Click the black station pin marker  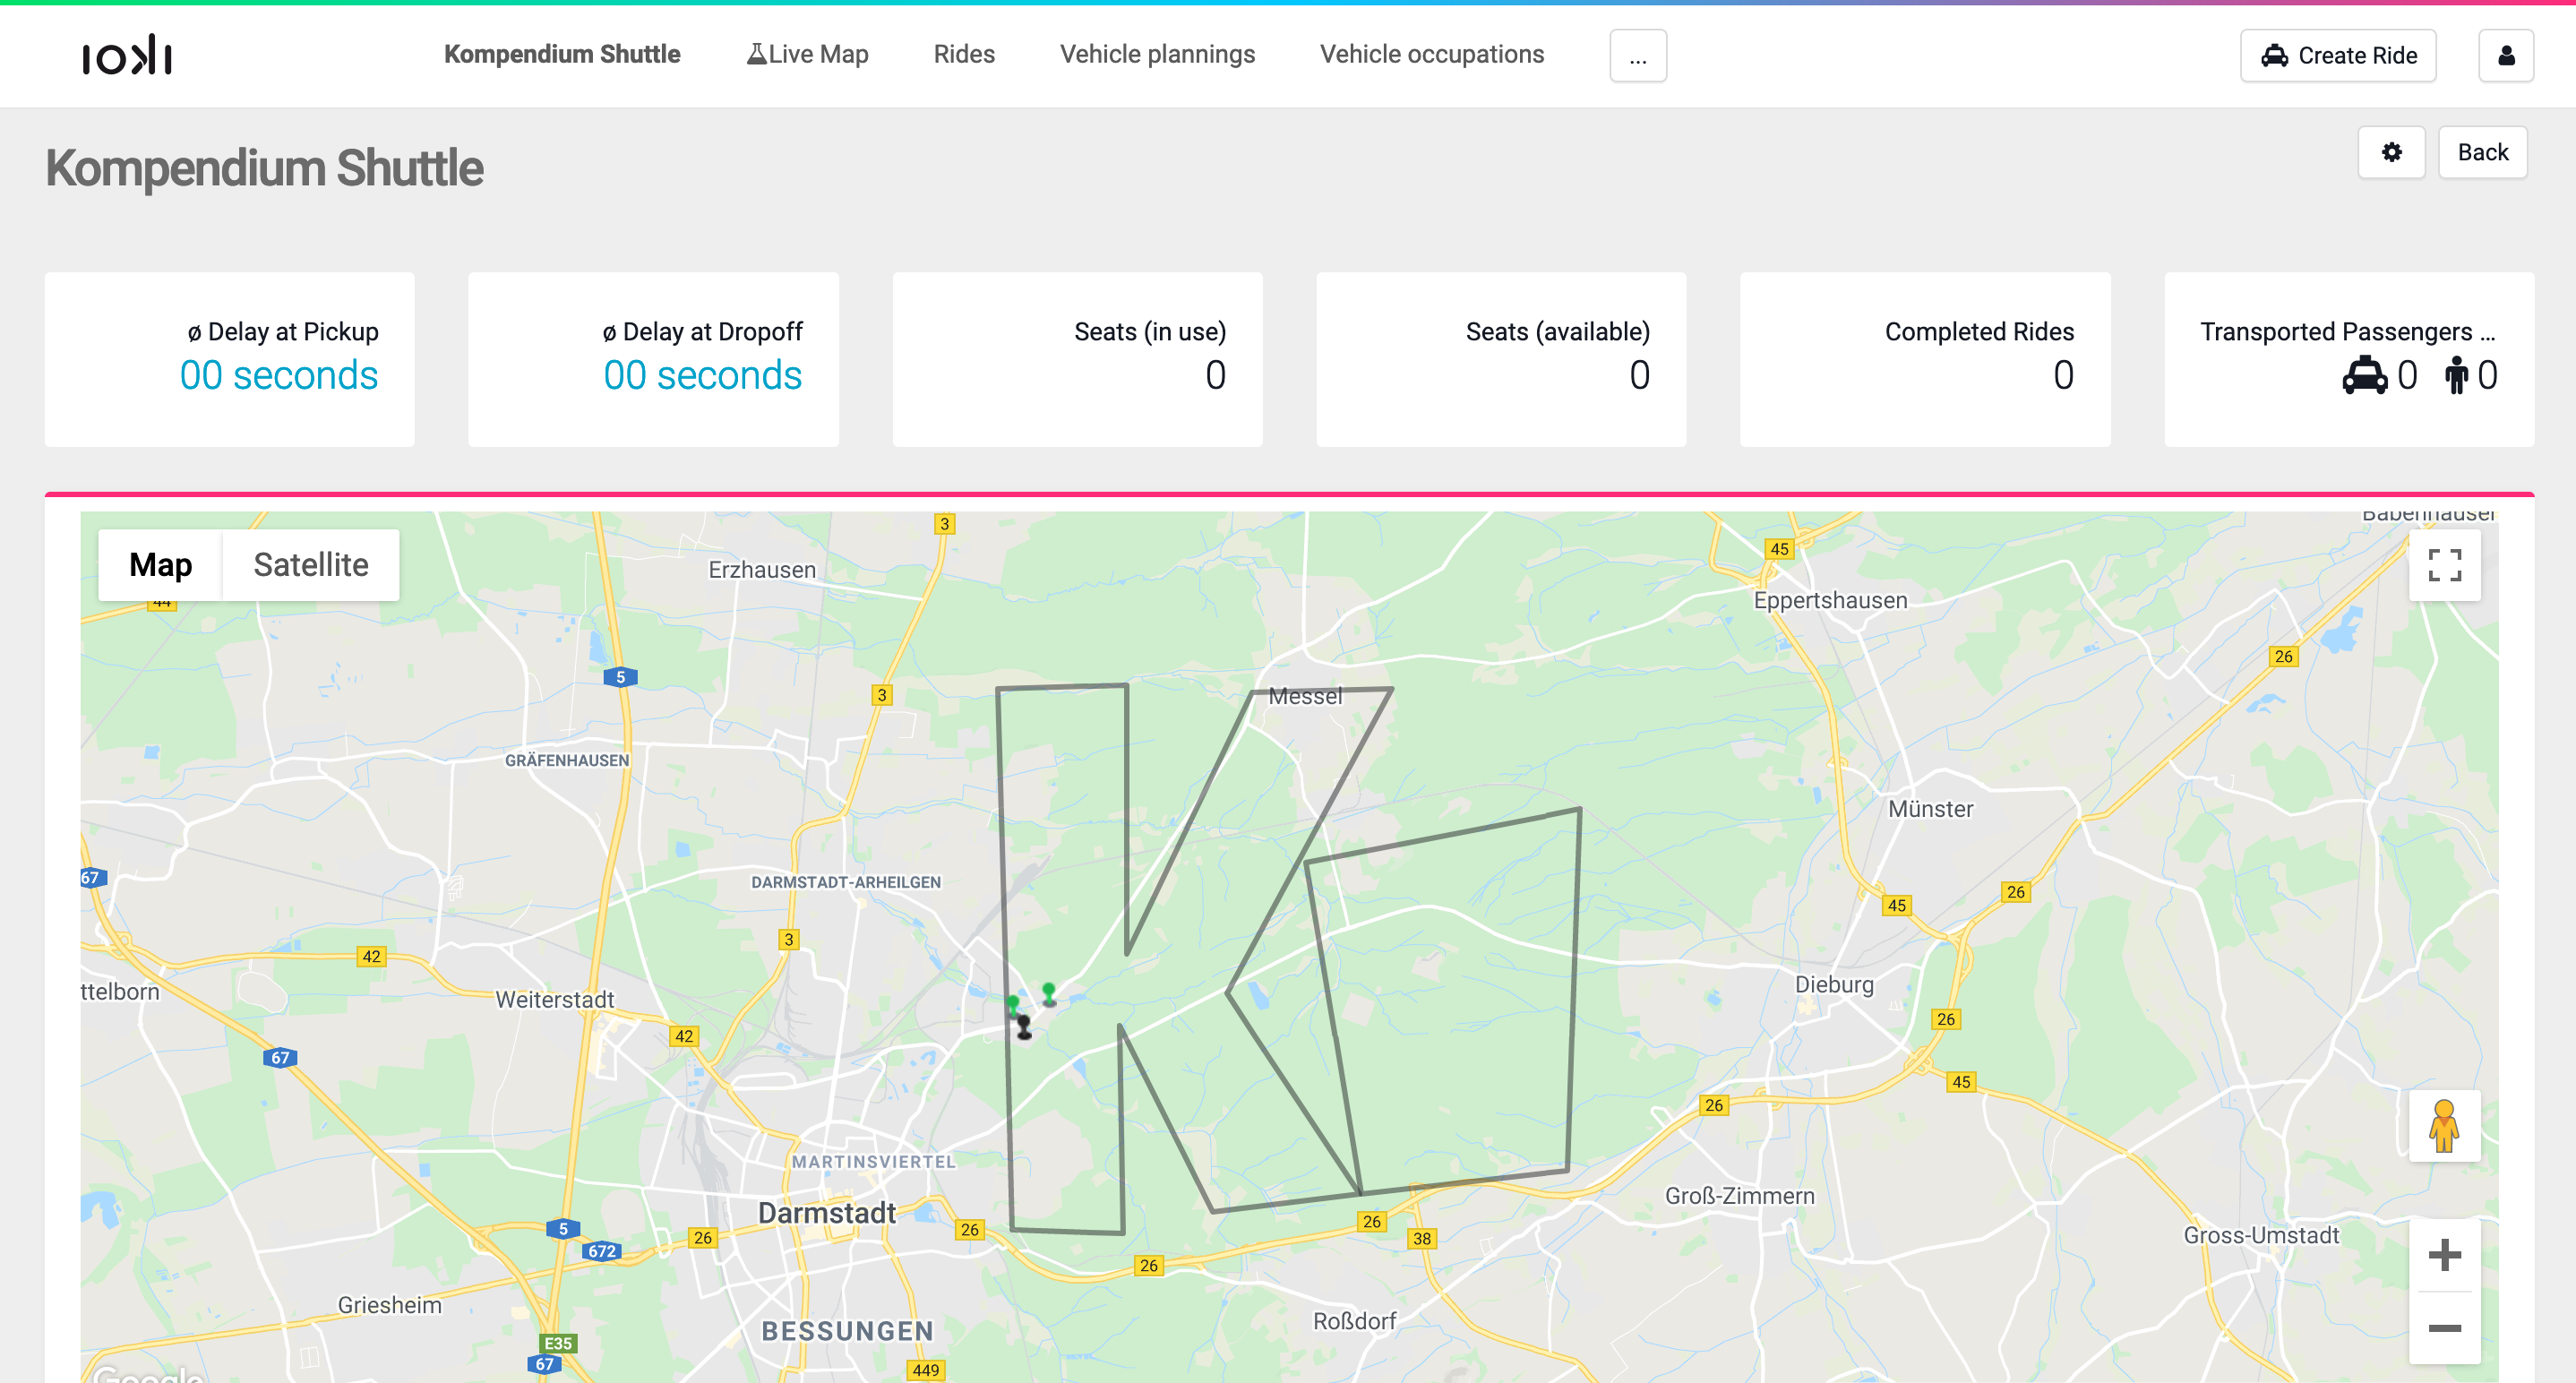pyautogui.click(x=1023, y=1027)
